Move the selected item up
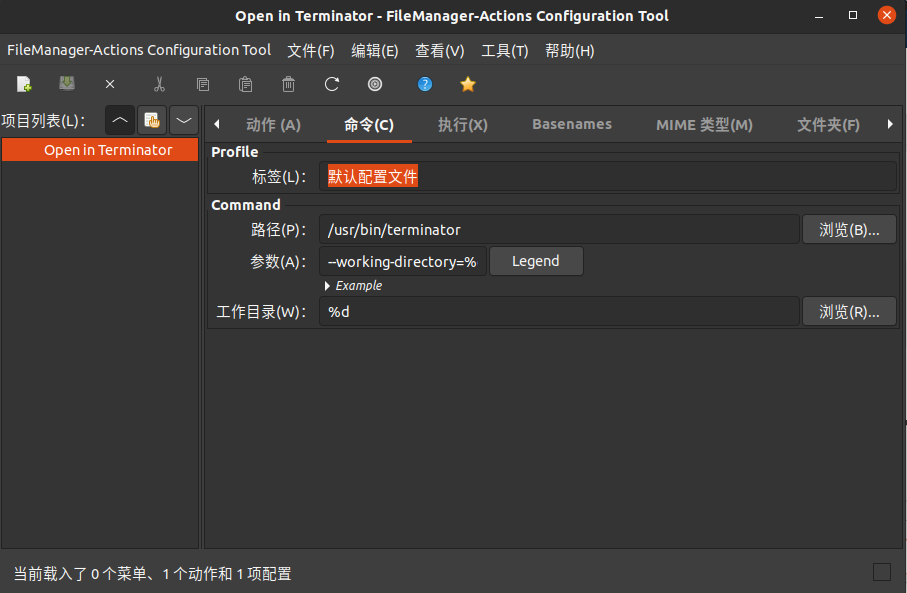Image resolution: width=907 pixels, height=593 pixels. pyautogui.click(x=119, y=120)
